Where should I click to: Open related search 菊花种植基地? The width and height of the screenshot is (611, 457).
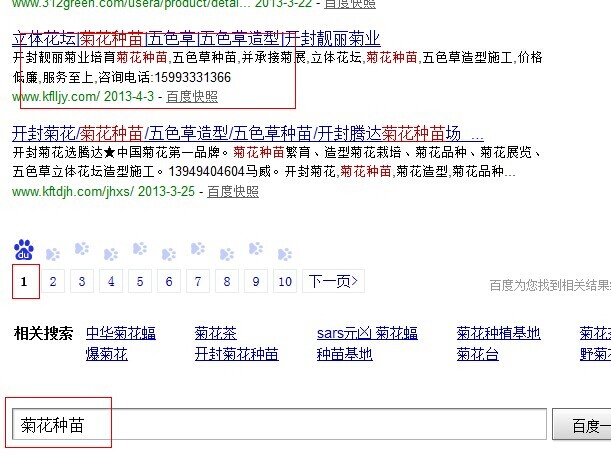(498, 333)
